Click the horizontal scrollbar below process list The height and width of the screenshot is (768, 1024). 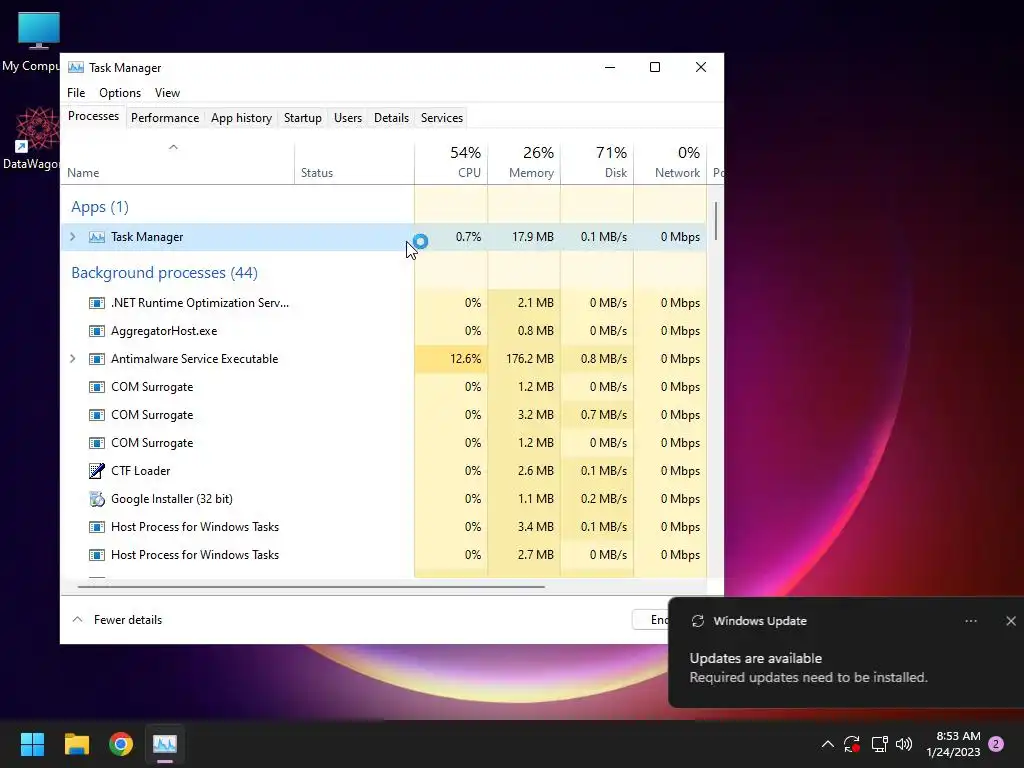pyautogui.click(x=311, y=587)
